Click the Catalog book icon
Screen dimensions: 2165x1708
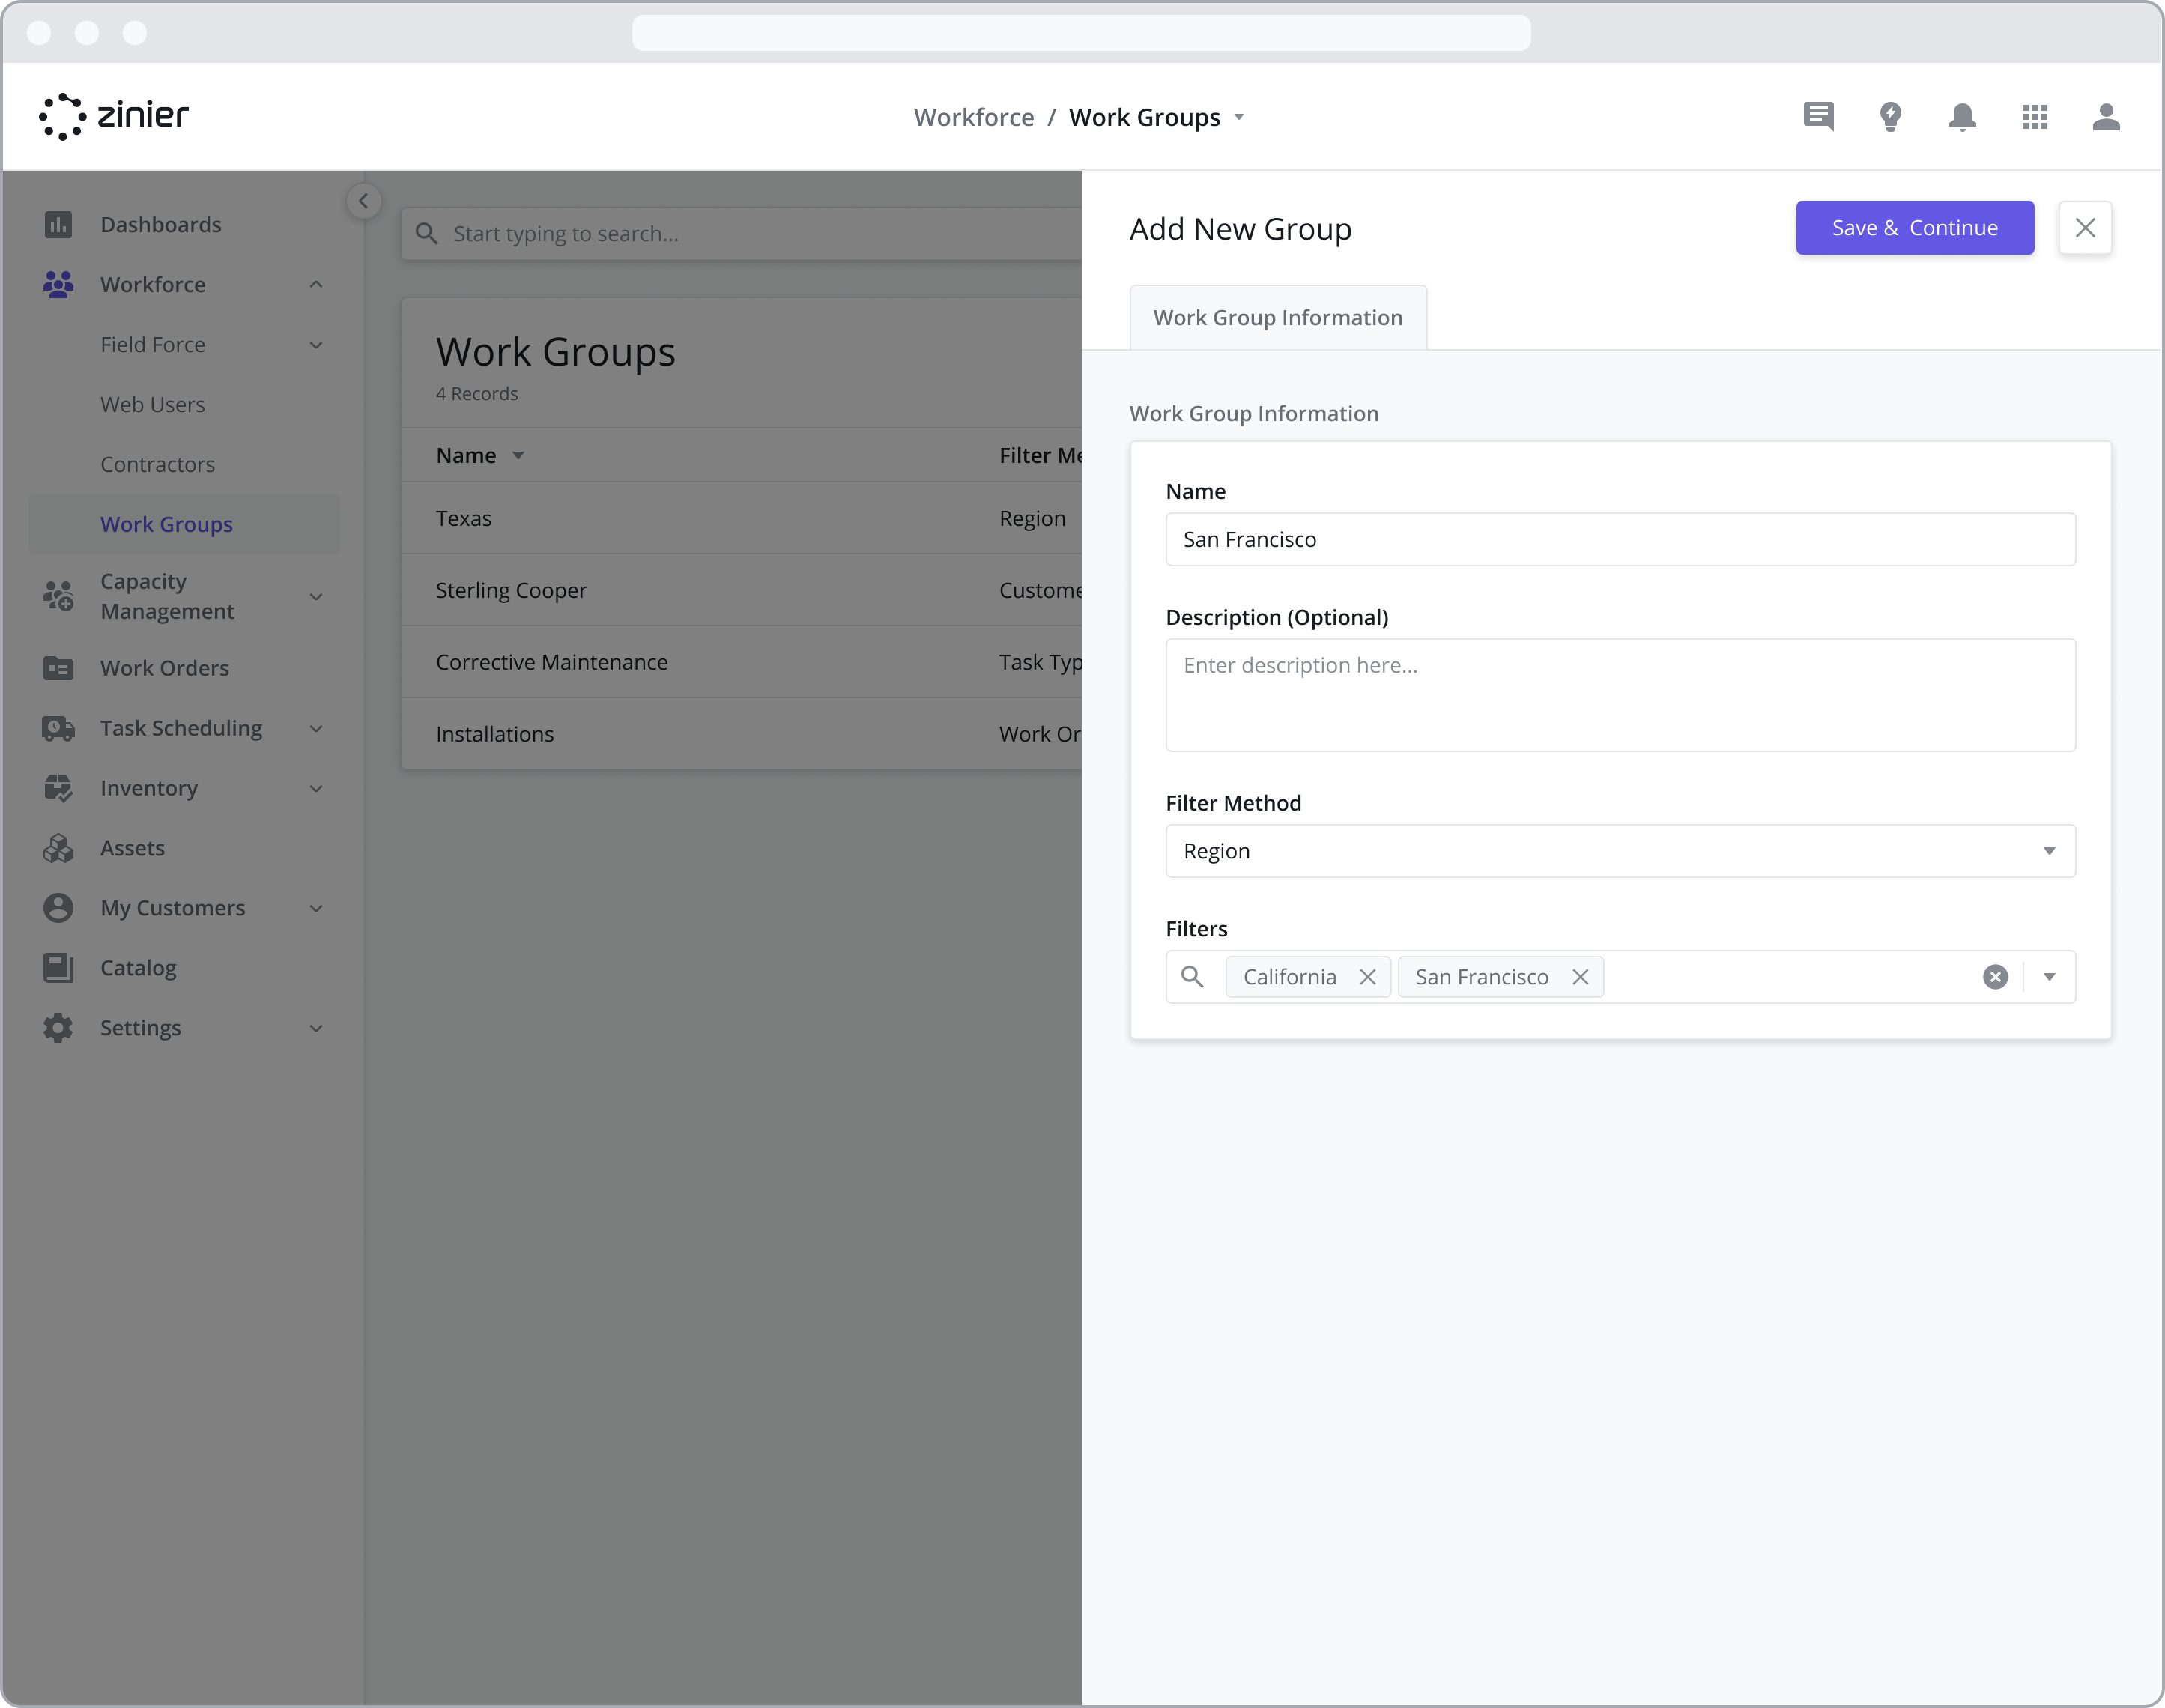tap(58, 968)
